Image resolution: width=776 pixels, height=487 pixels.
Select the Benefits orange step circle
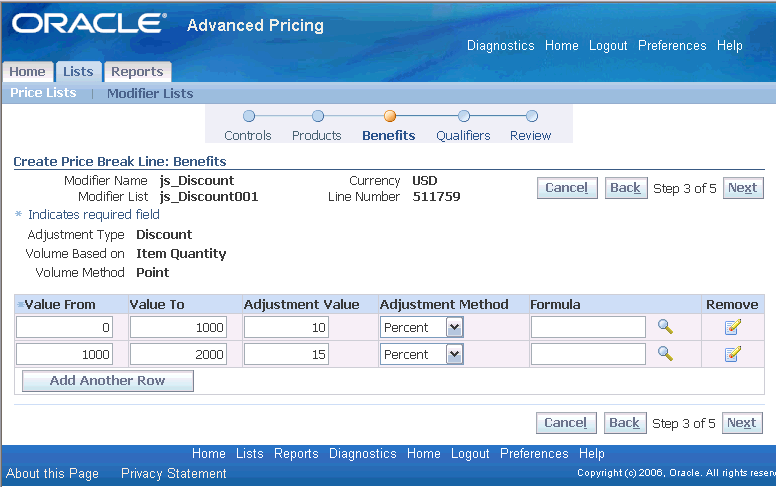click(390, 116)
